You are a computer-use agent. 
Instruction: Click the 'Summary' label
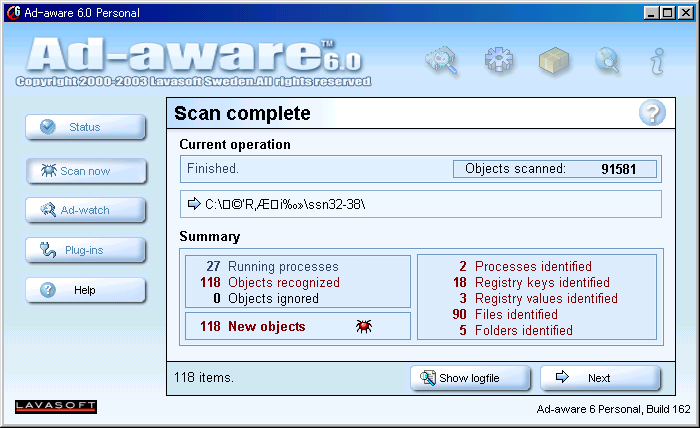(210, 237)
